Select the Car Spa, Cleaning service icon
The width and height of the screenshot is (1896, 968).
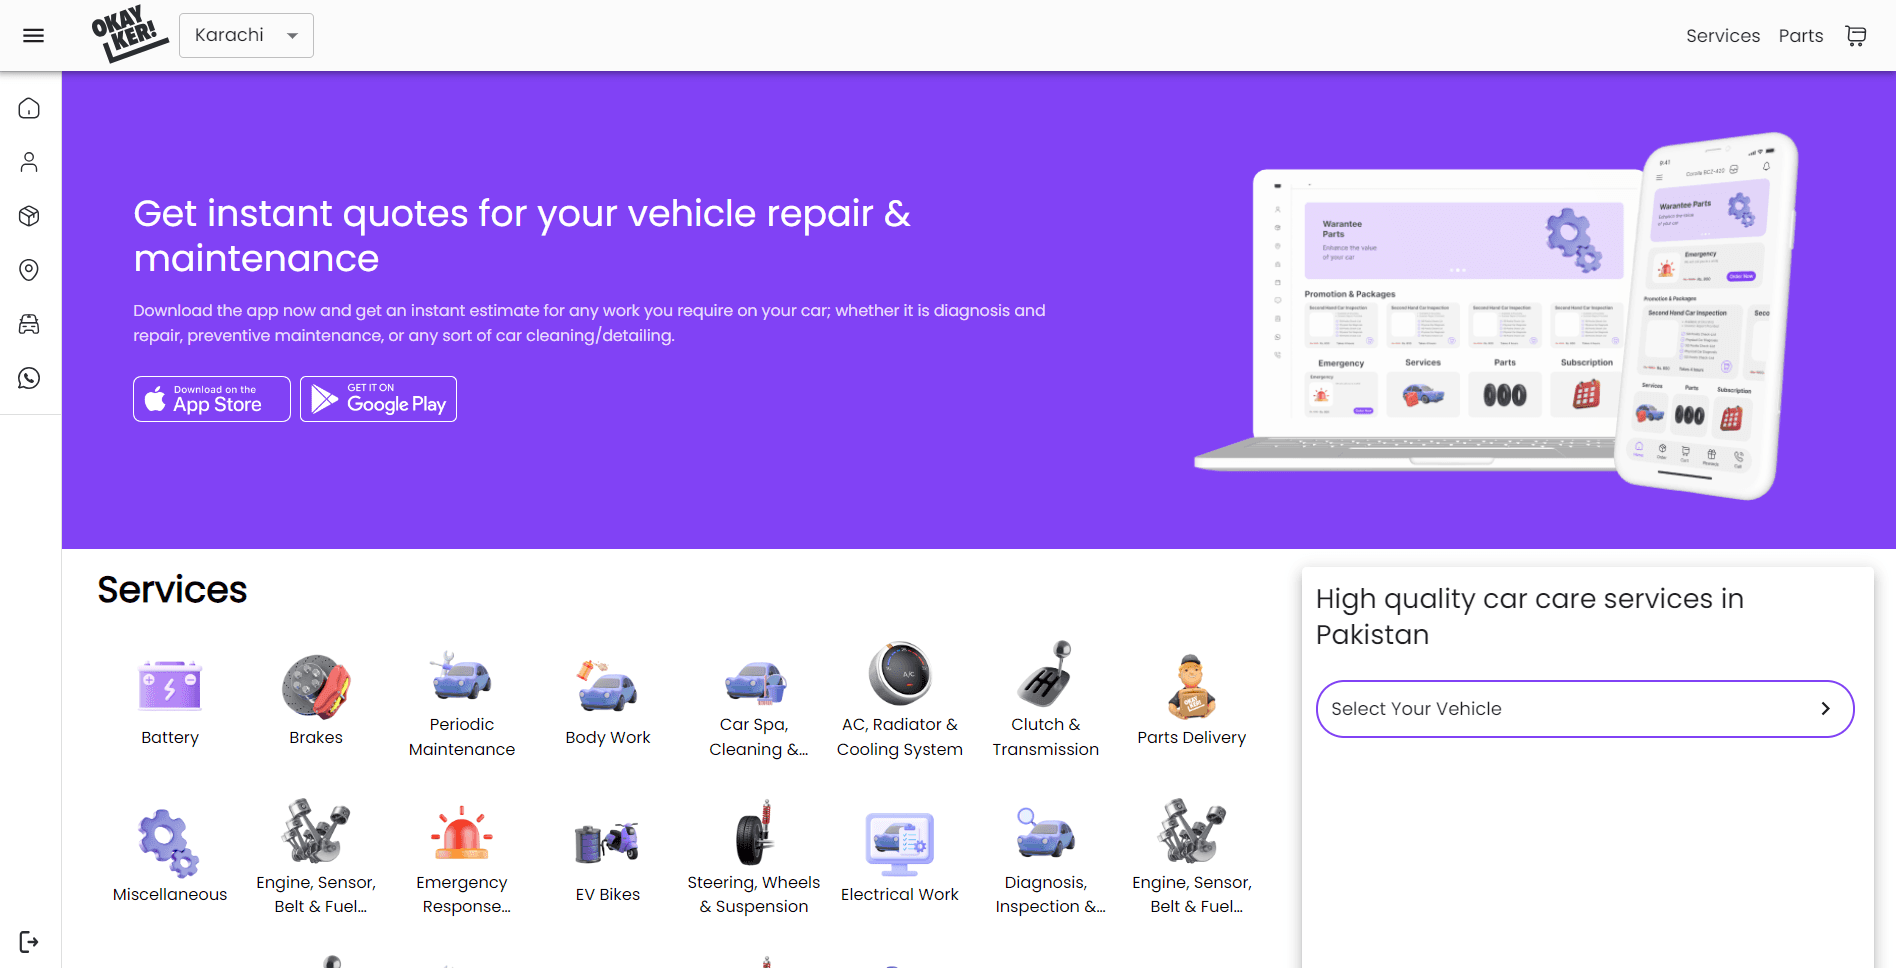[x=755, y=681]
